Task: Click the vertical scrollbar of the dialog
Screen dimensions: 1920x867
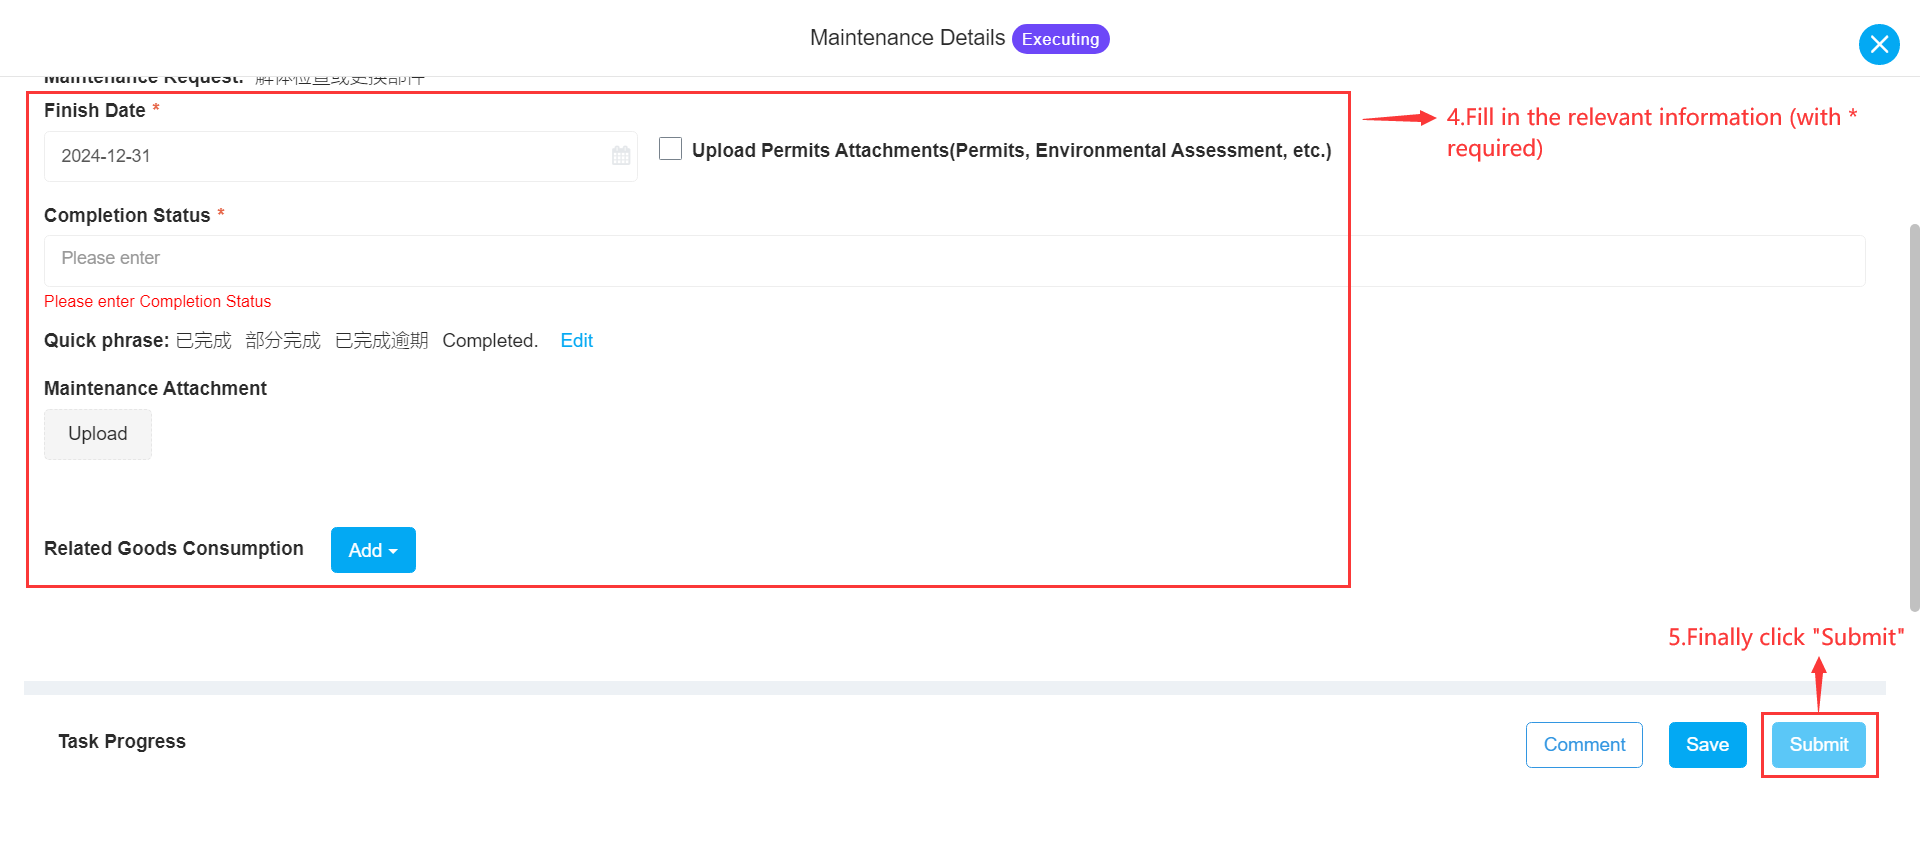Action: coord(1914,416)
